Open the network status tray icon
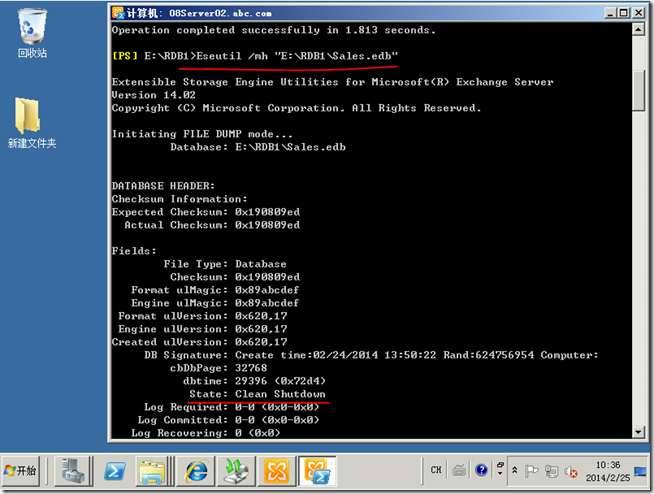The height and width of the screenshot is (494, 654). point(551,471)
